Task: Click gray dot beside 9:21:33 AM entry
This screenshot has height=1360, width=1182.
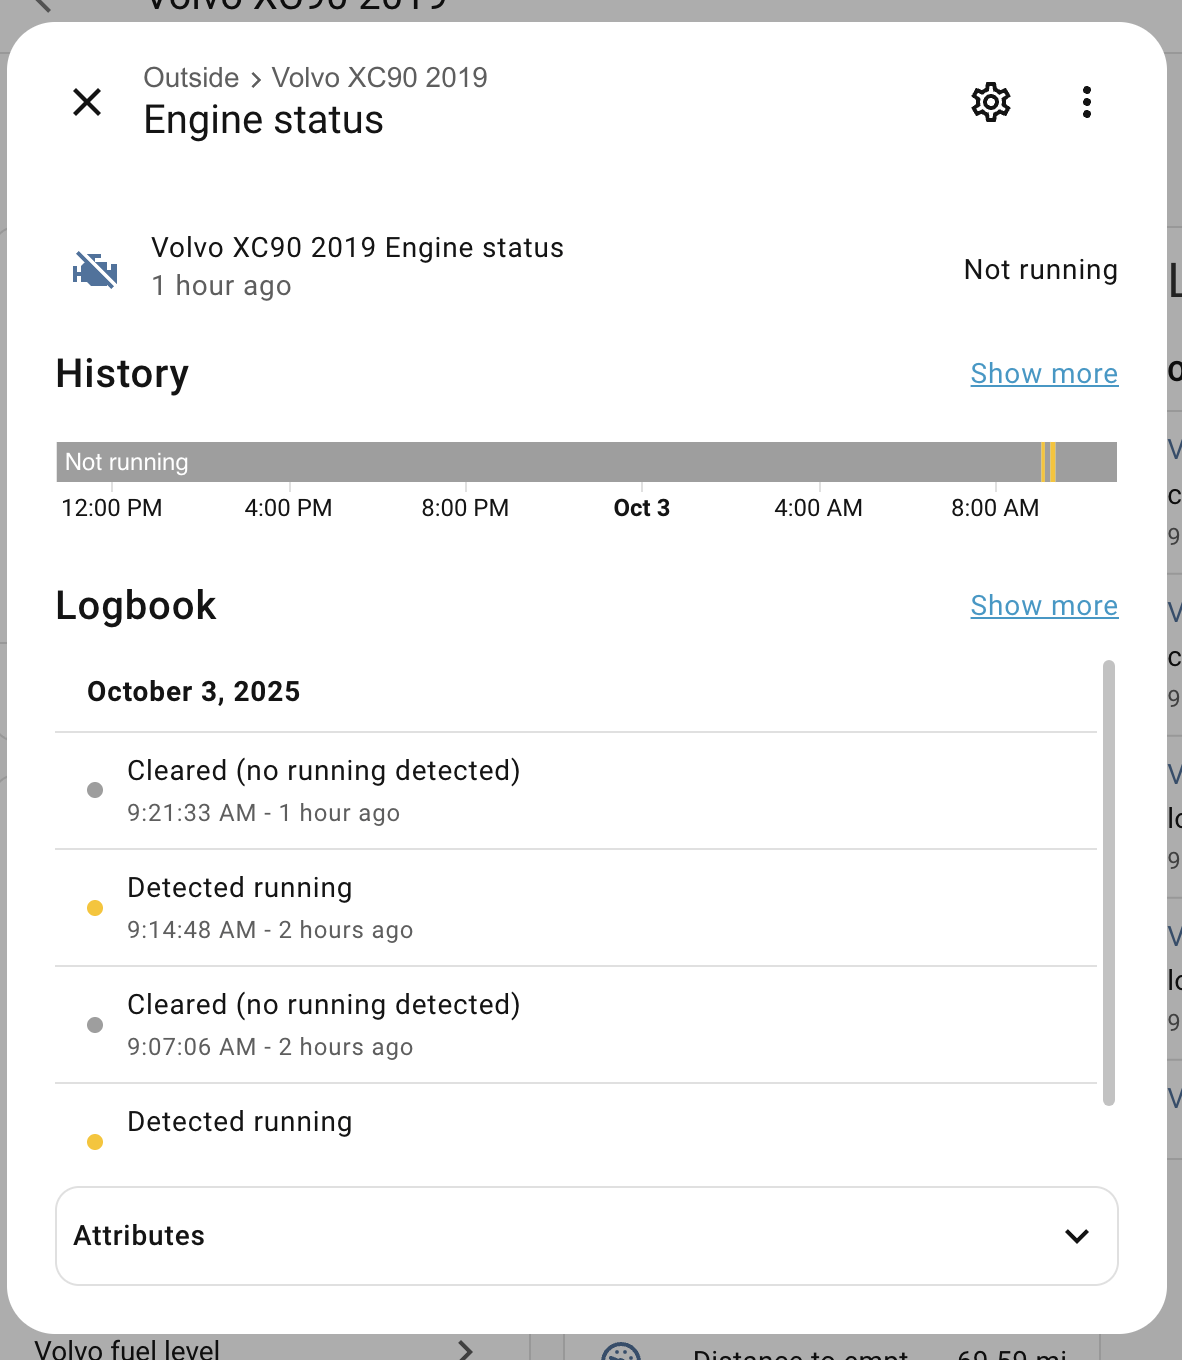Action: coord(95,790)
